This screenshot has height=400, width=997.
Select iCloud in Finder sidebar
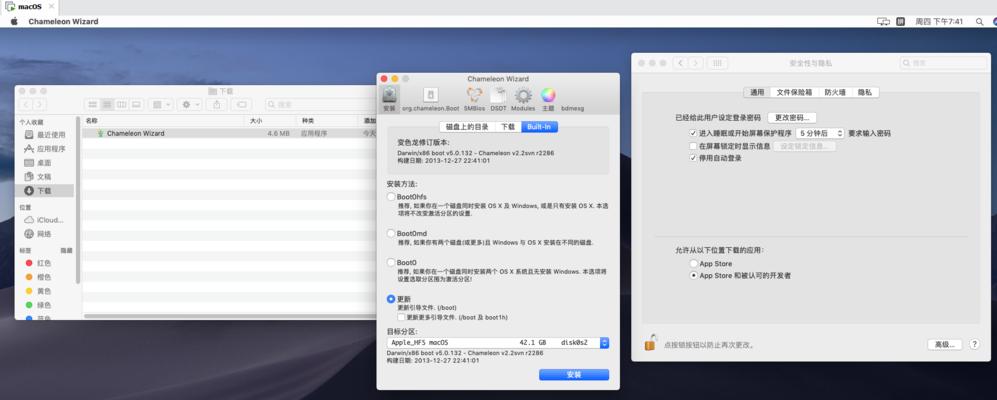tap(44, 220)
